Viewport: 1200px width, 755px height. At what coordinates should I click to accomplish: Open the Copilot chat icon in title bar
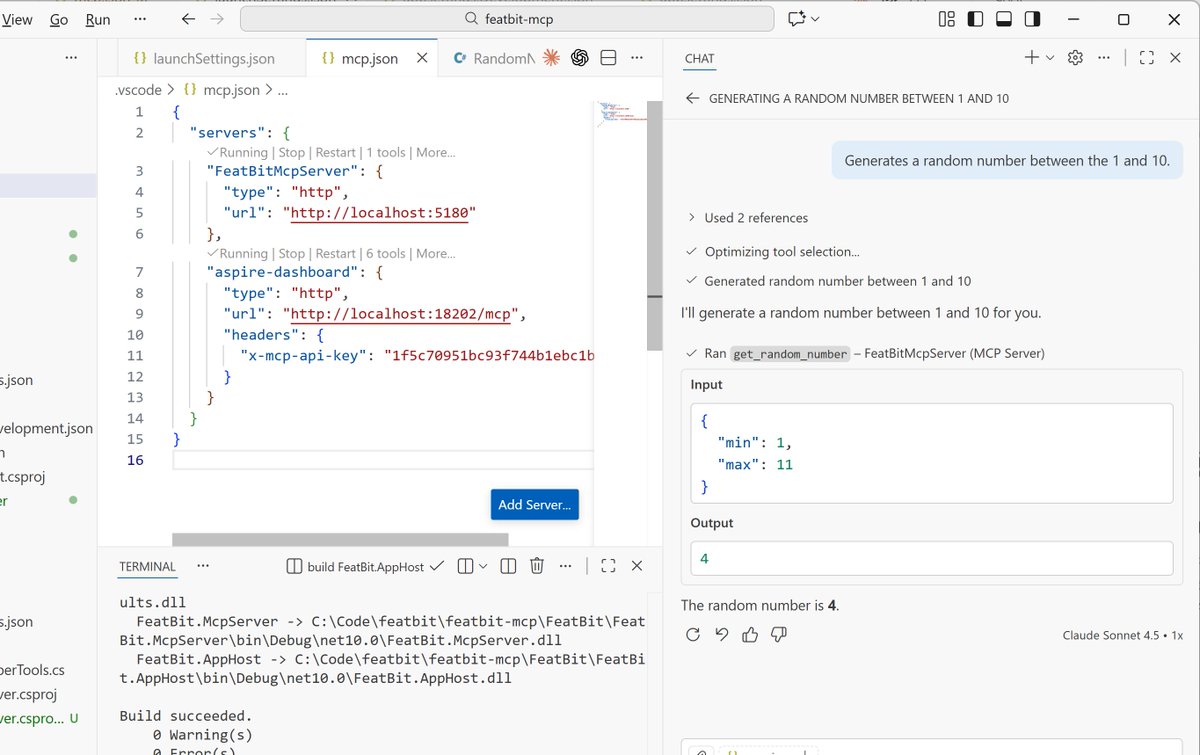point(797,19)
